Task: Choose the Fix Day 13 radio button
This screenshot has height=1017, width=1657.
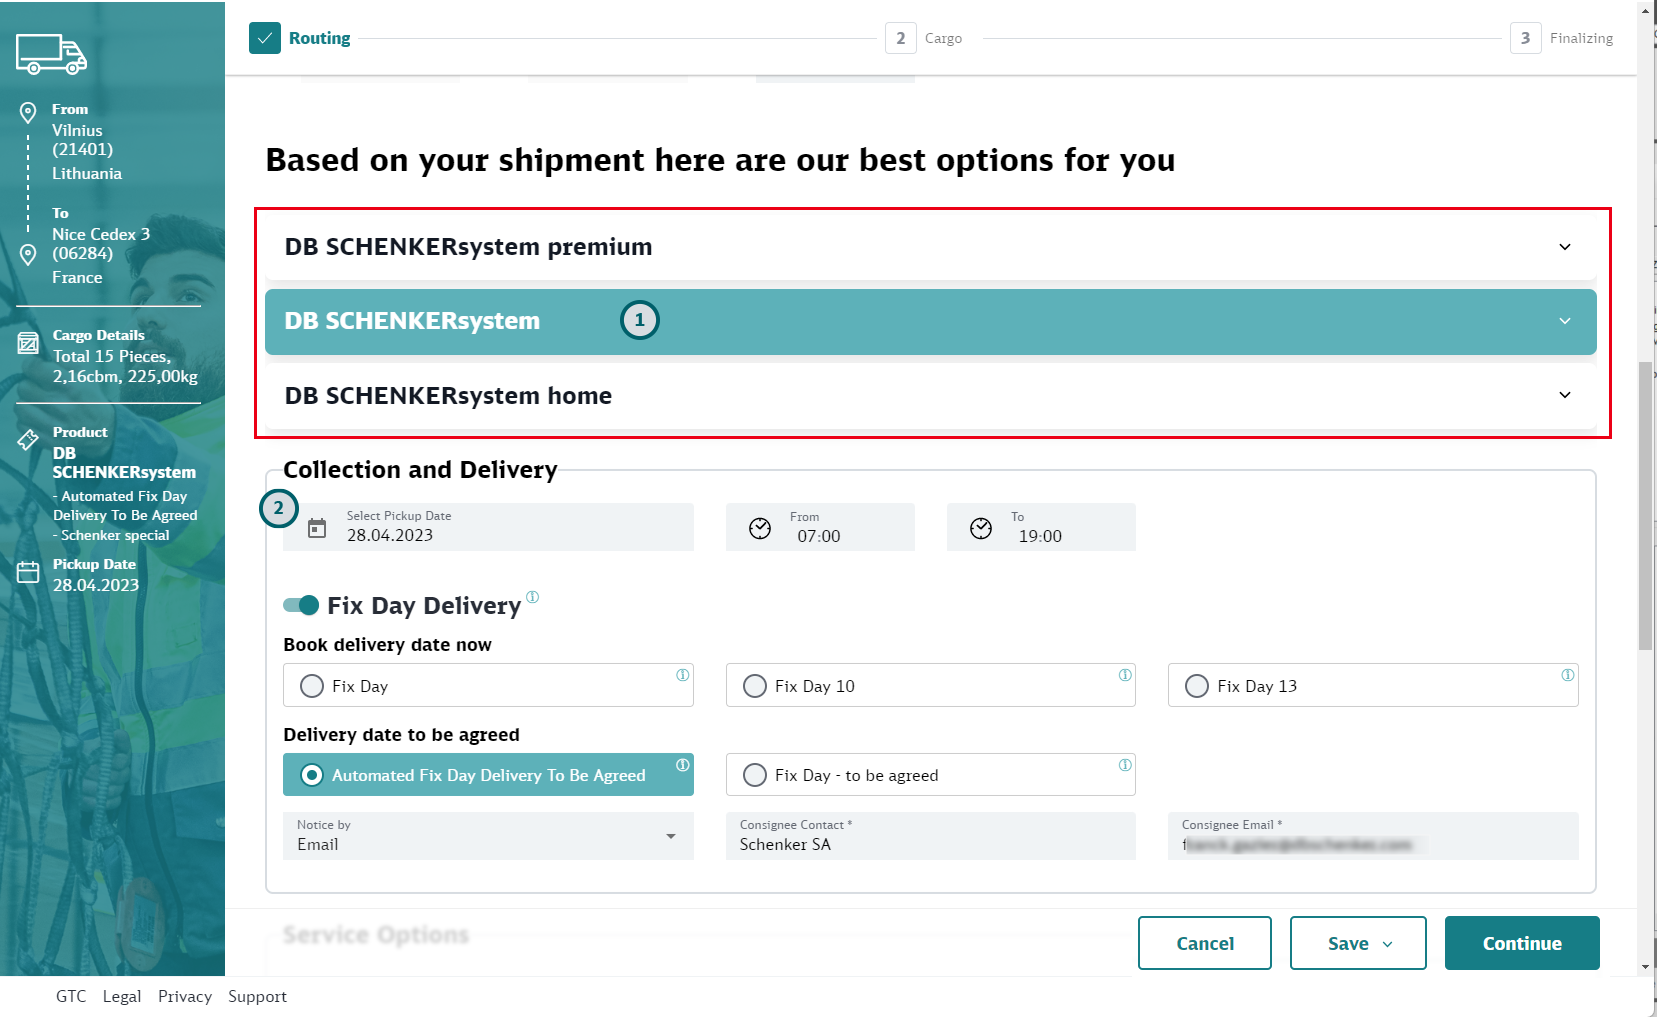Action: click(1197, 686)
